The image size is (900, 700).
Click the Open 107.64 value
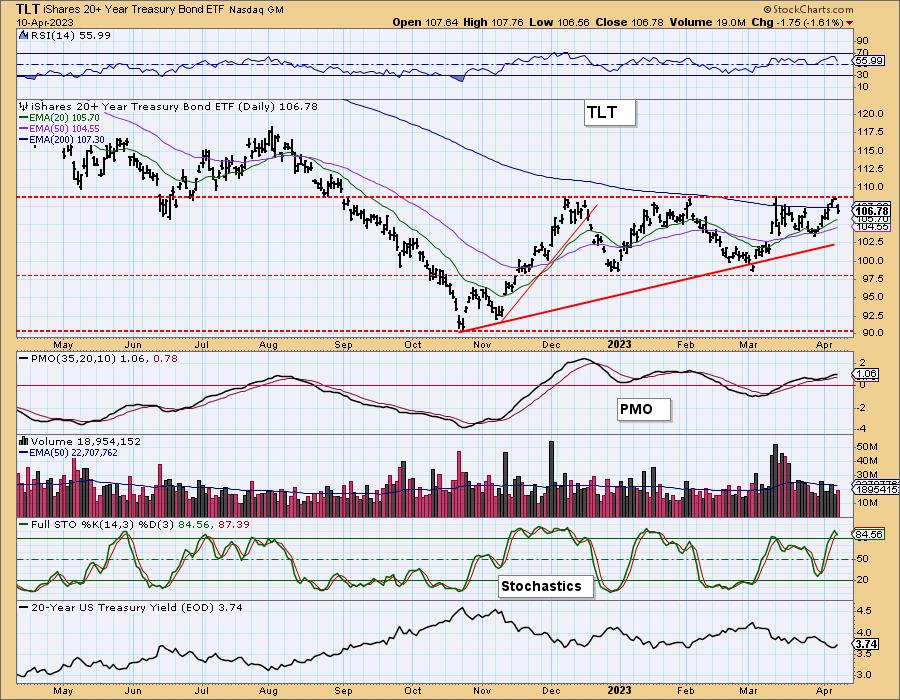click(x=425, y=22)
